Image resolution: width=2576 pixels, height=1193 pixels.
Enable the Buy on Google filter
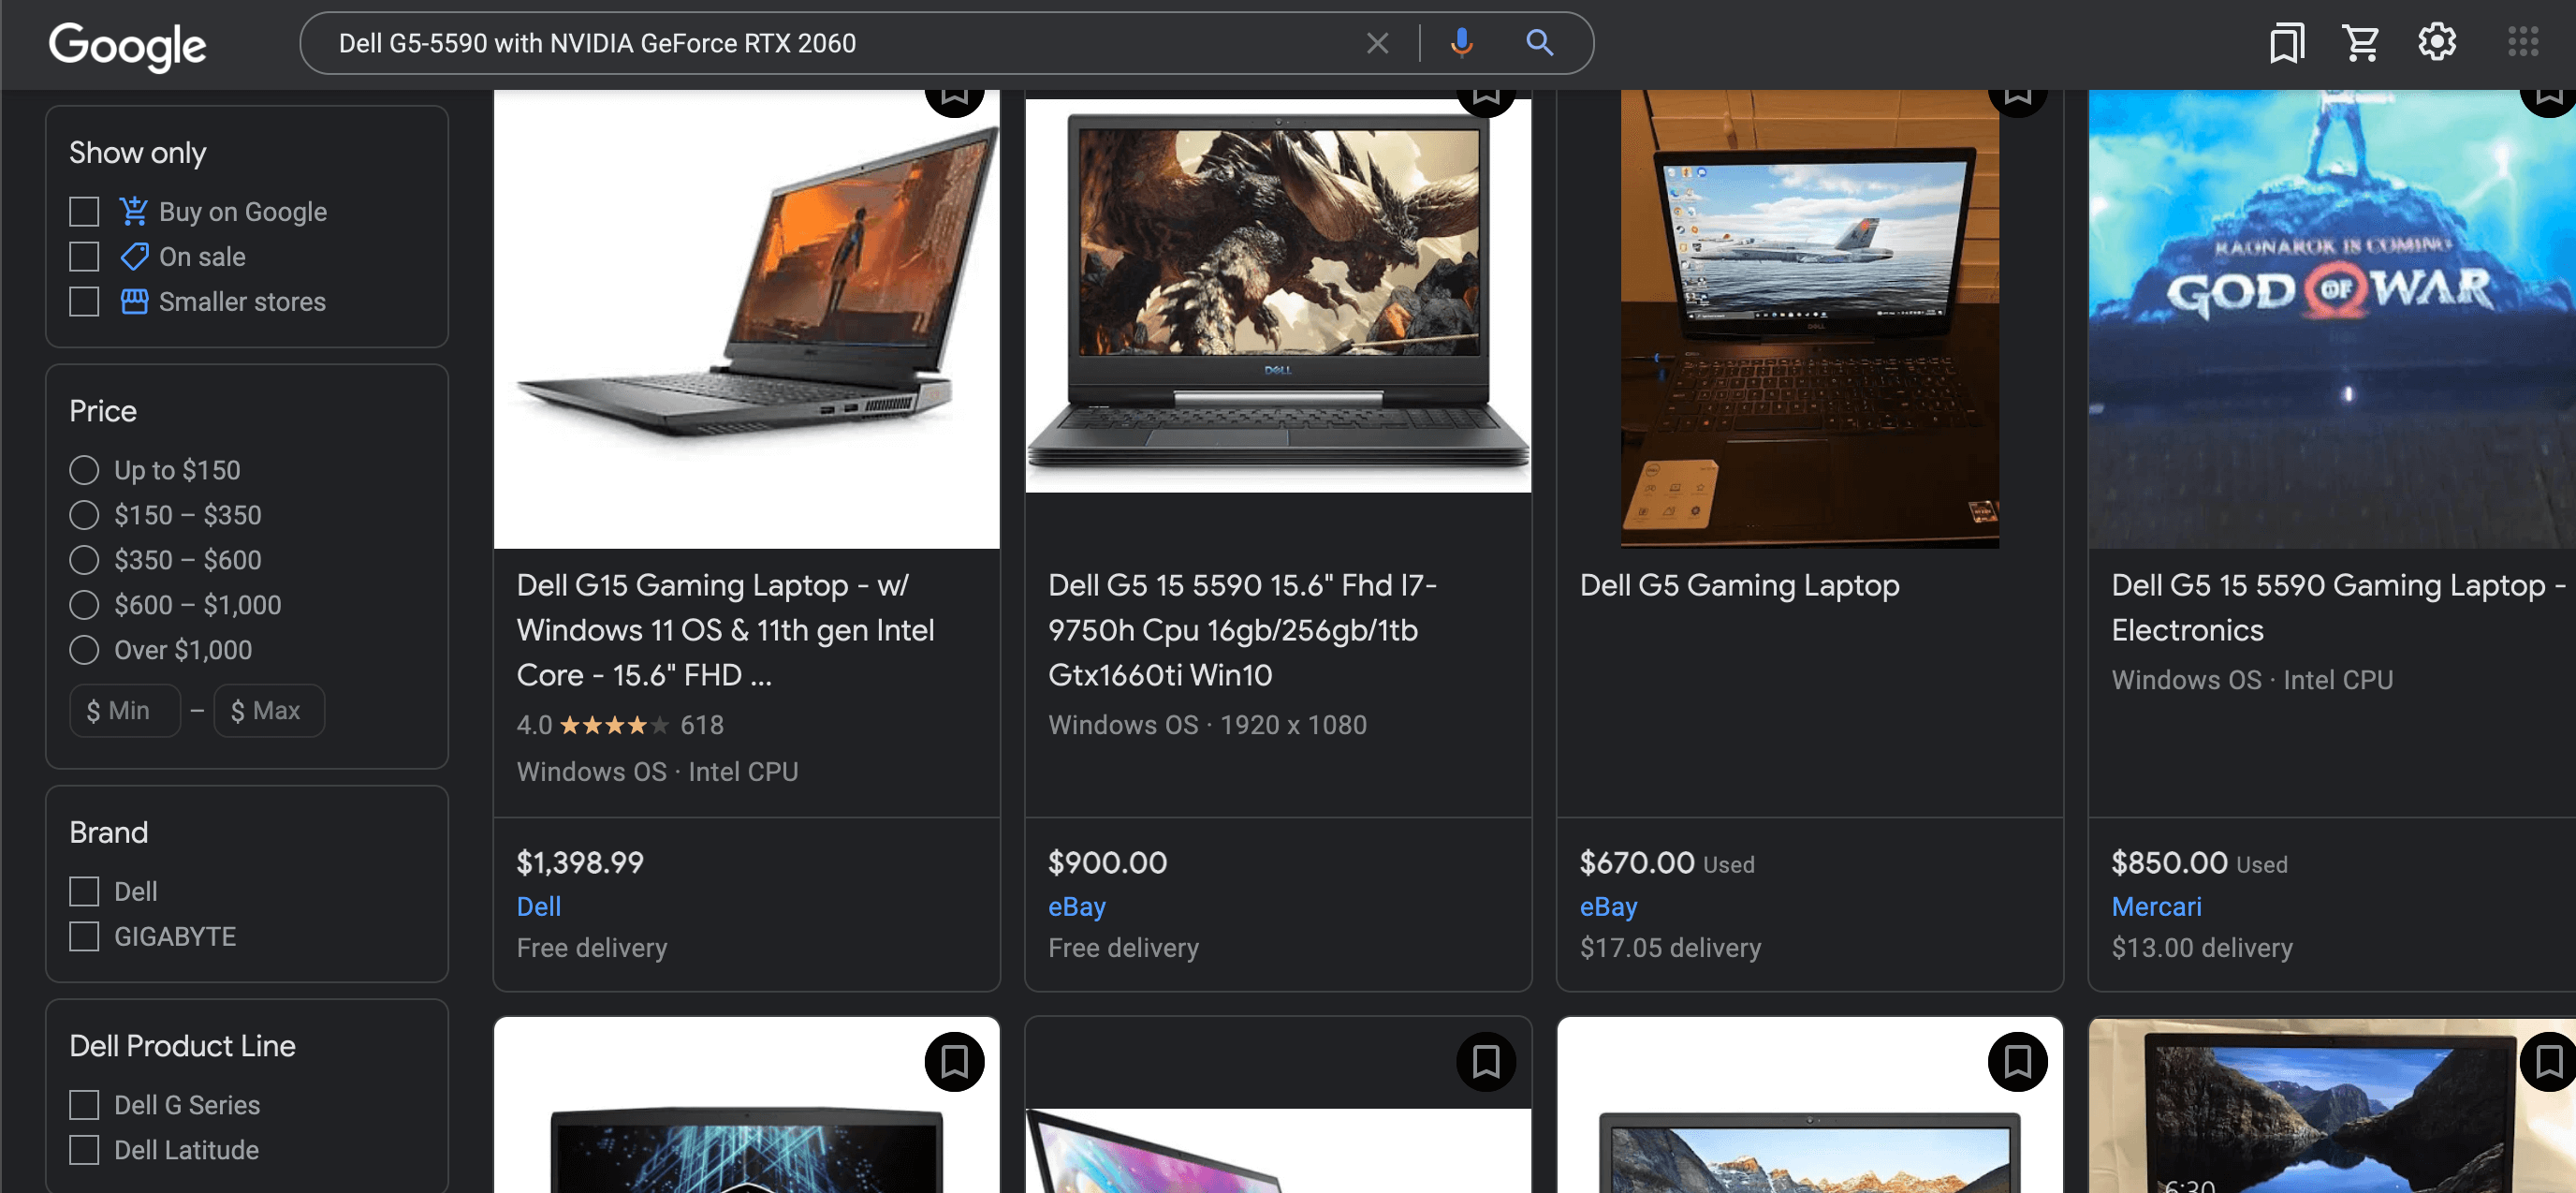84,211
